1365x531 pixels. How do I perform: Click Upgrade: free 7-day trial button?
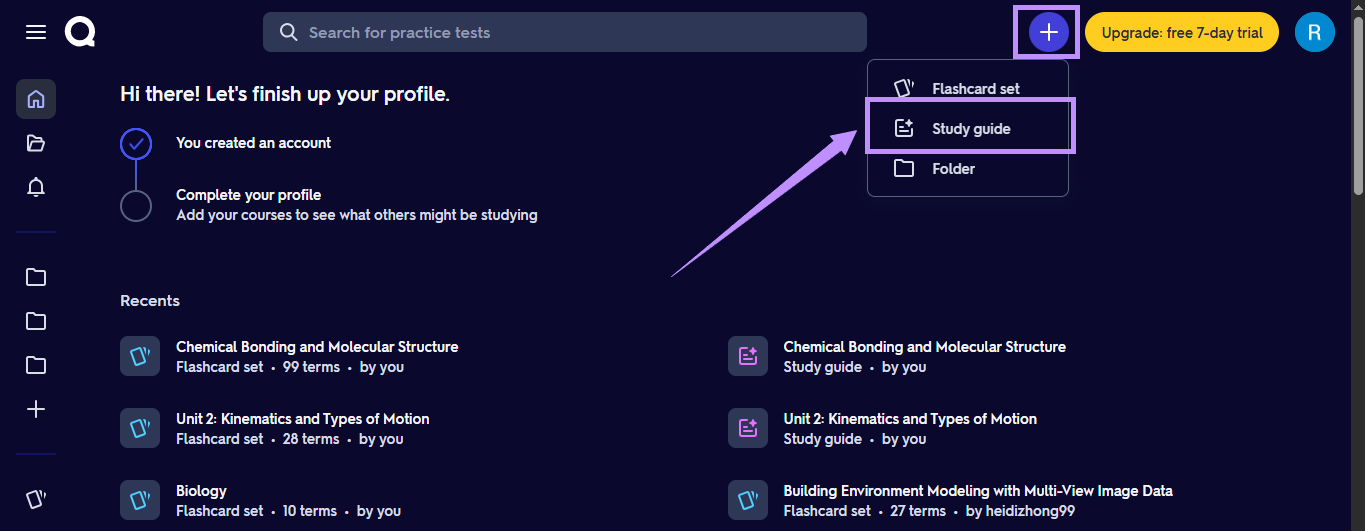(x=1182, y=32)
